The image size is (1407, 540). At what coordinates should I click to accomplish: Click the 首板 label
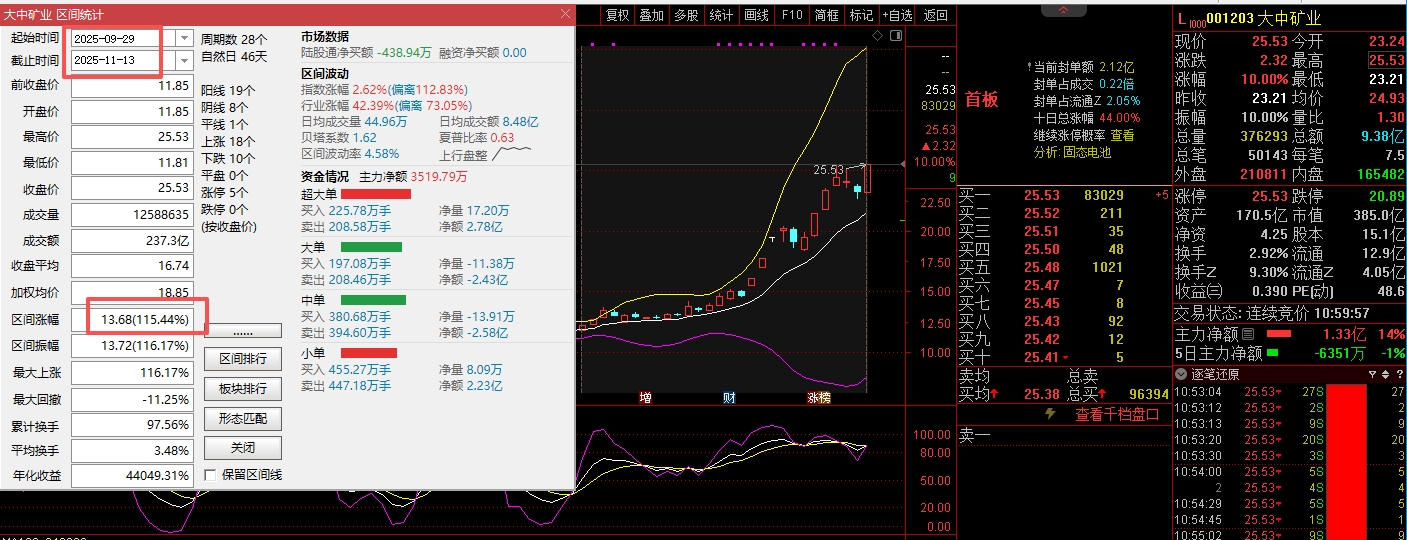(981, 100)
